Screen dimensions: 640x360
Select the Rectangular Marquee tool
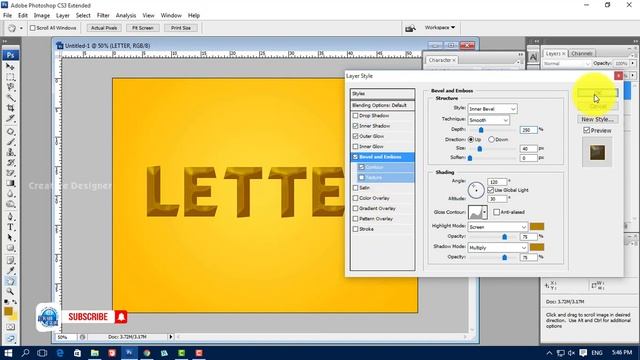tap(11, 76)
